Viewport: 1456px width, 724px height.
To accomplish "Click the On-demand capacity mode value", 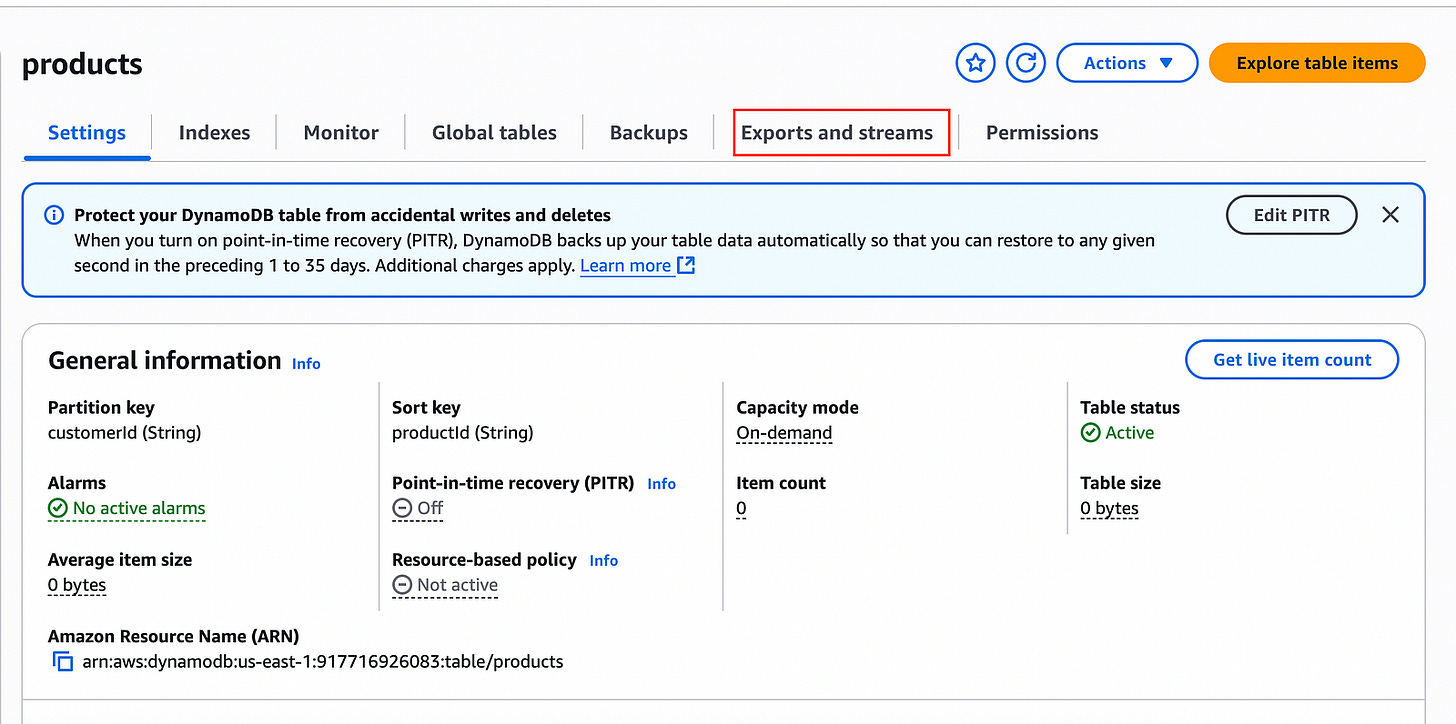I will tap(784, 433).
